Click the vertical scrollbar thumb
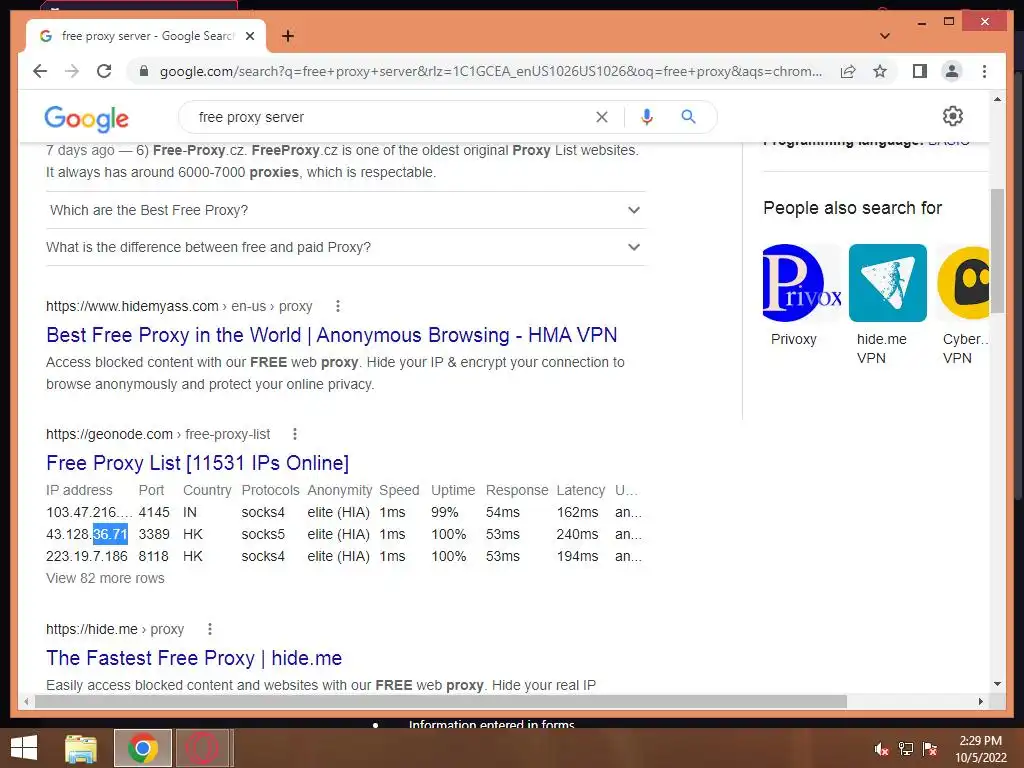1024x768 pixels. pos(997,251)
